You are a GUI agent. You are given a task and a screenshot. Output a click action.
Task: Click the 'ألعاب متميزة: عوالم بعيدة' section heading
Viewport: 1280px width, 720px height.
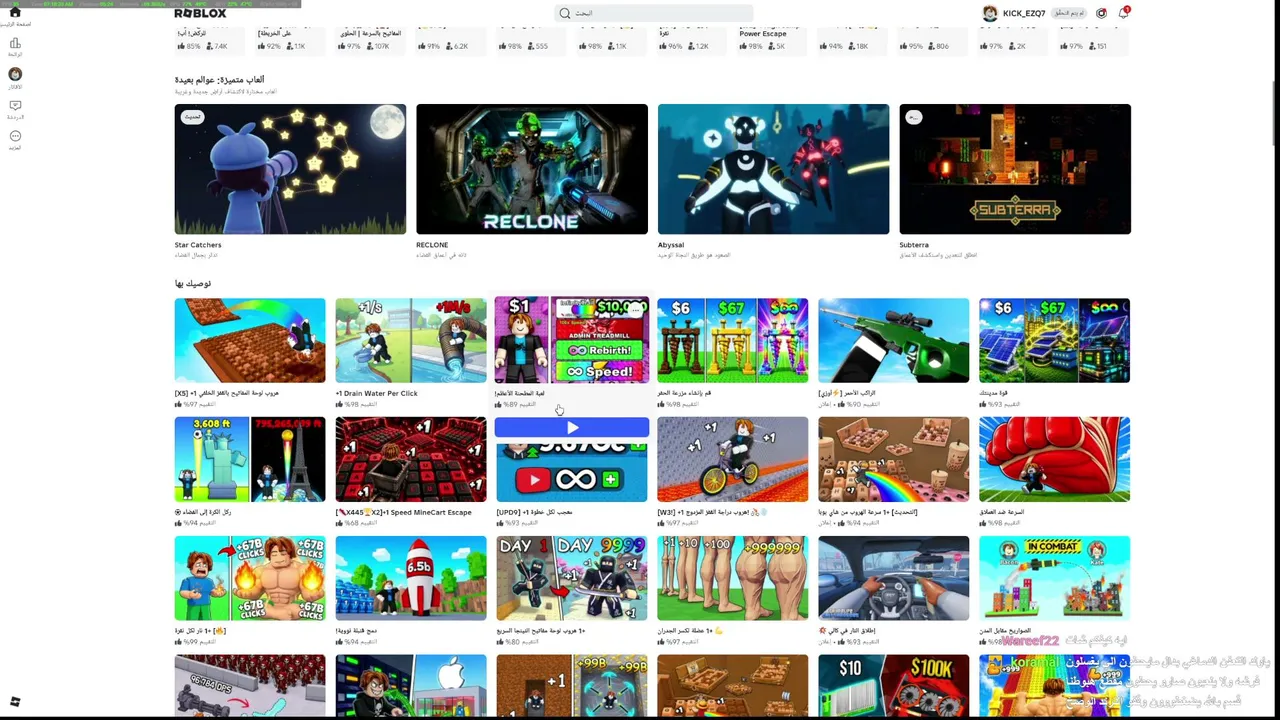pyautogui.click(x=219, y=79)
